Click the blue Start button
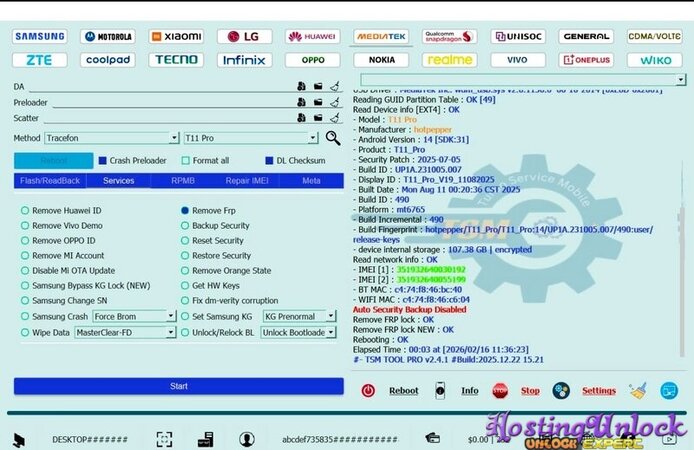The image size is (694, 450). coord(178,386)
